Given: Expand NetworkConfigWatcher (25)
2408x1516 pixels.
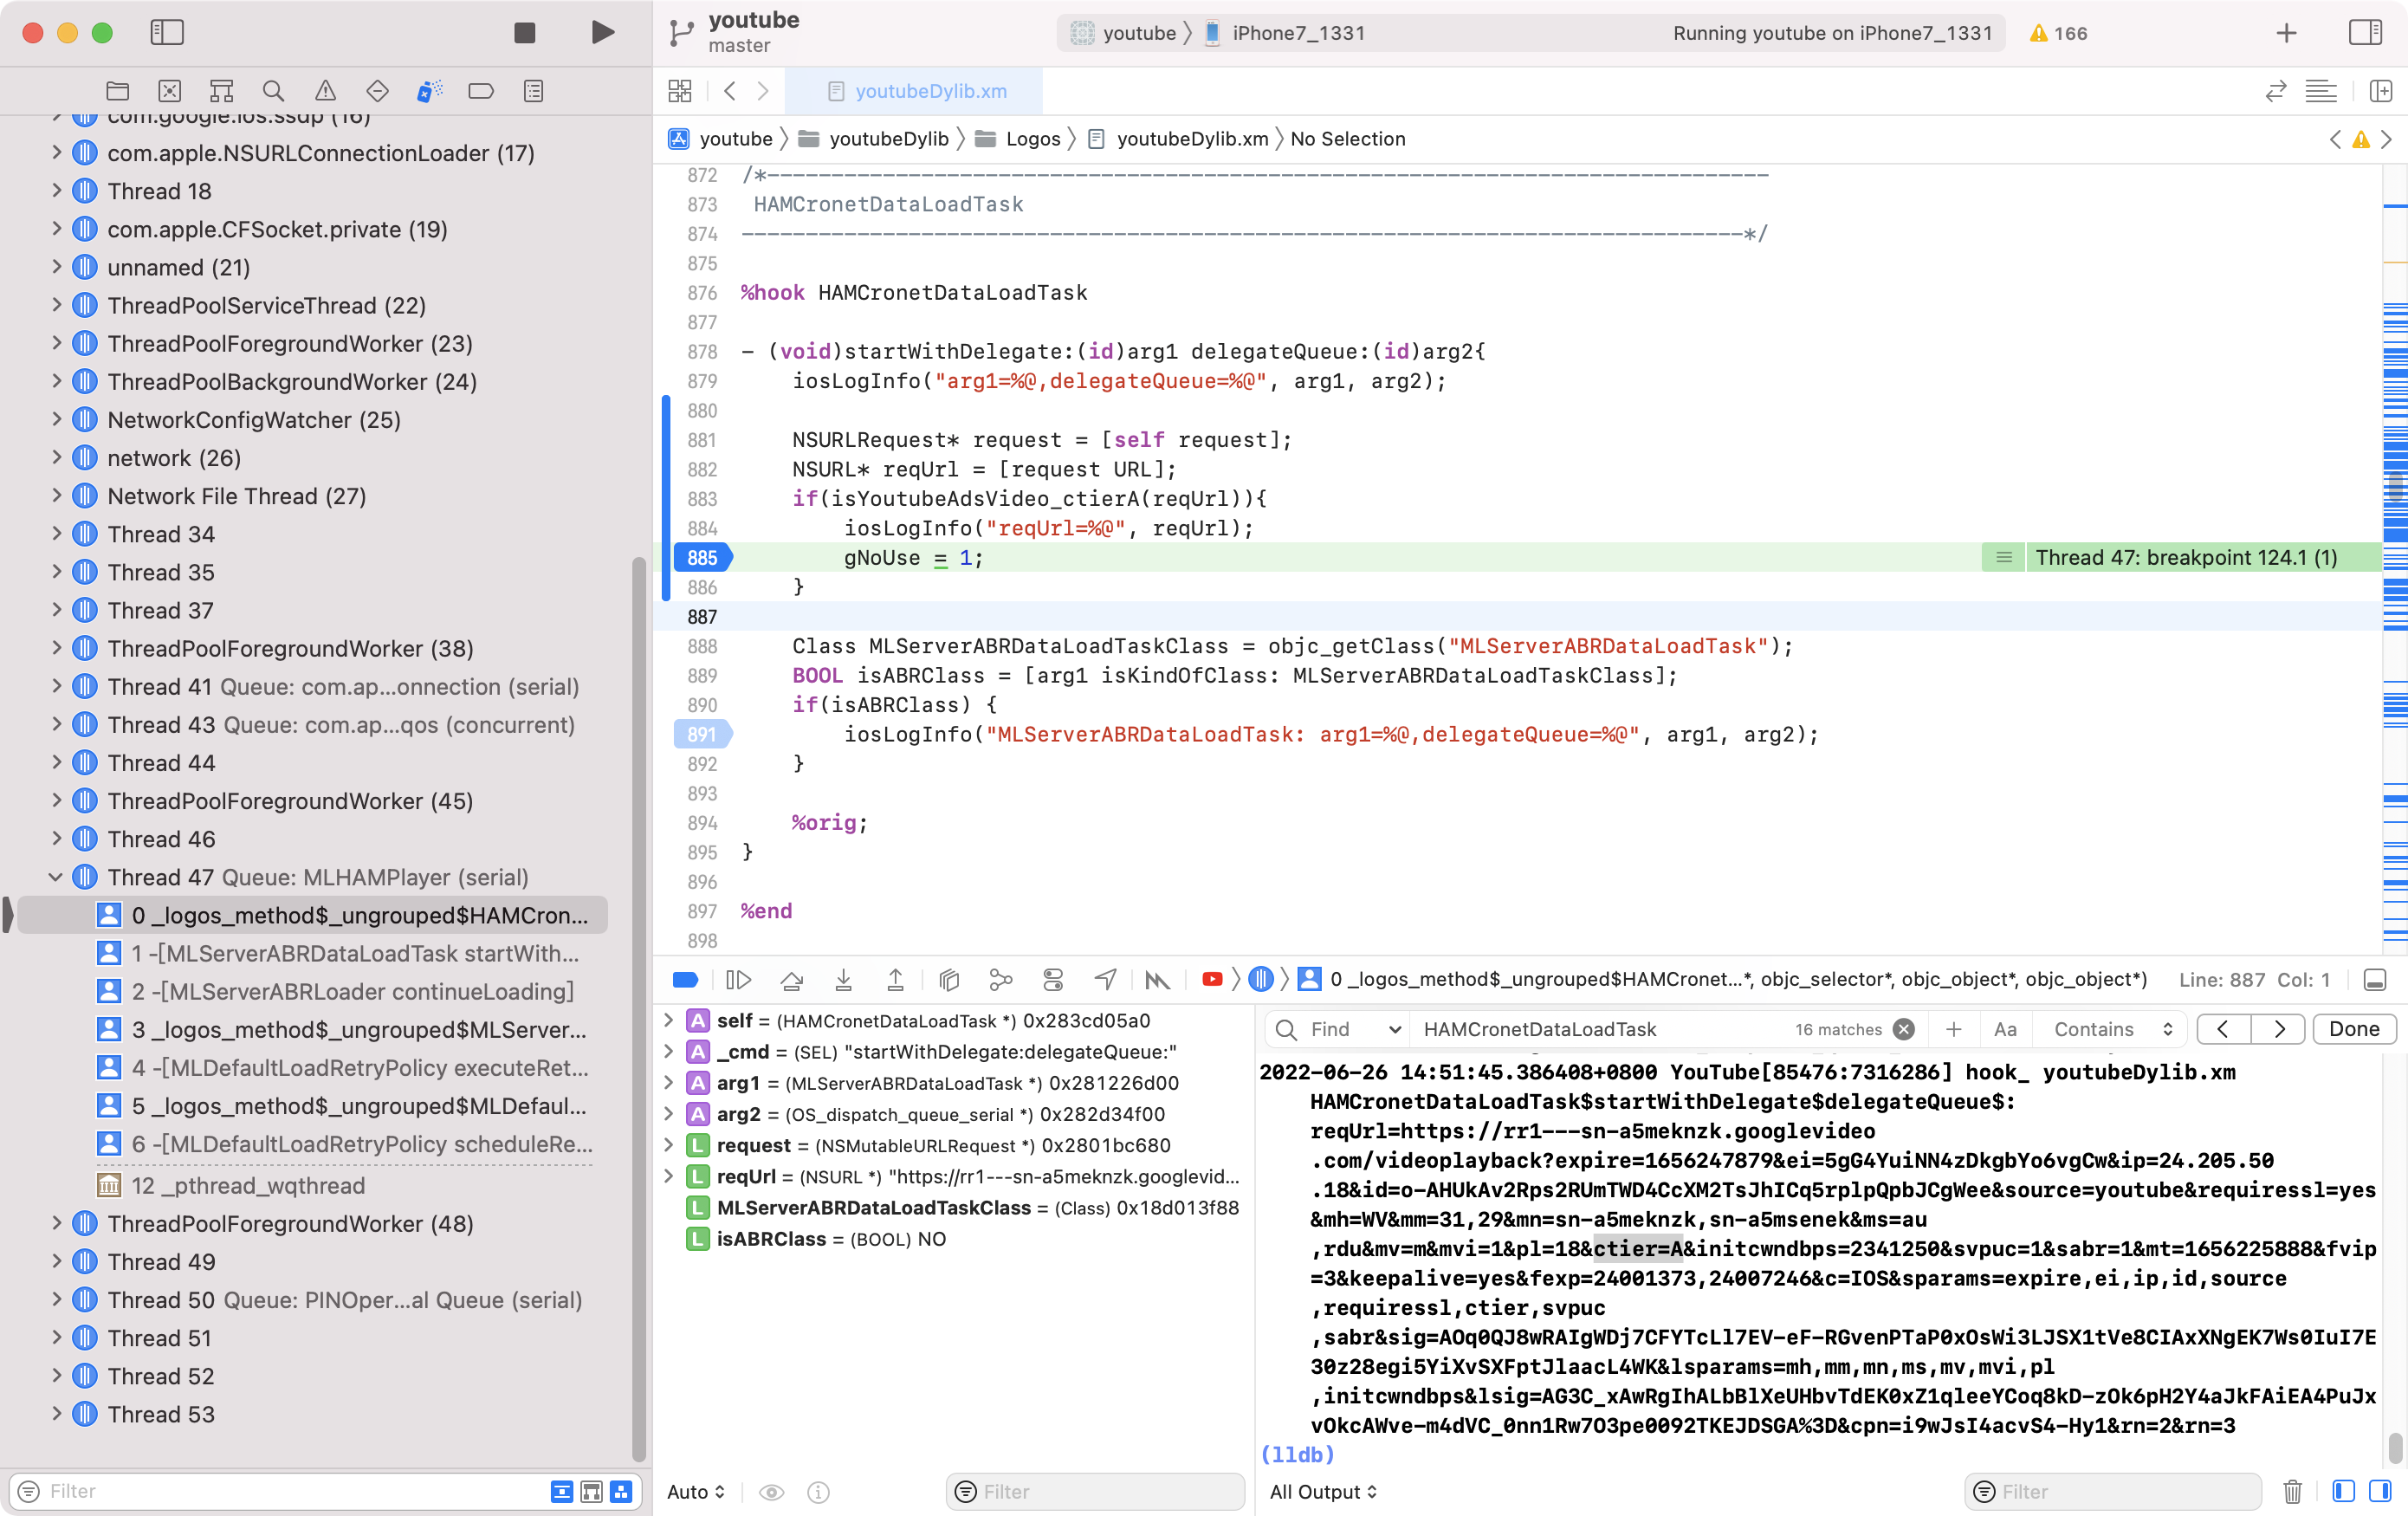Looking at the screenshot, I should [56, 420].
